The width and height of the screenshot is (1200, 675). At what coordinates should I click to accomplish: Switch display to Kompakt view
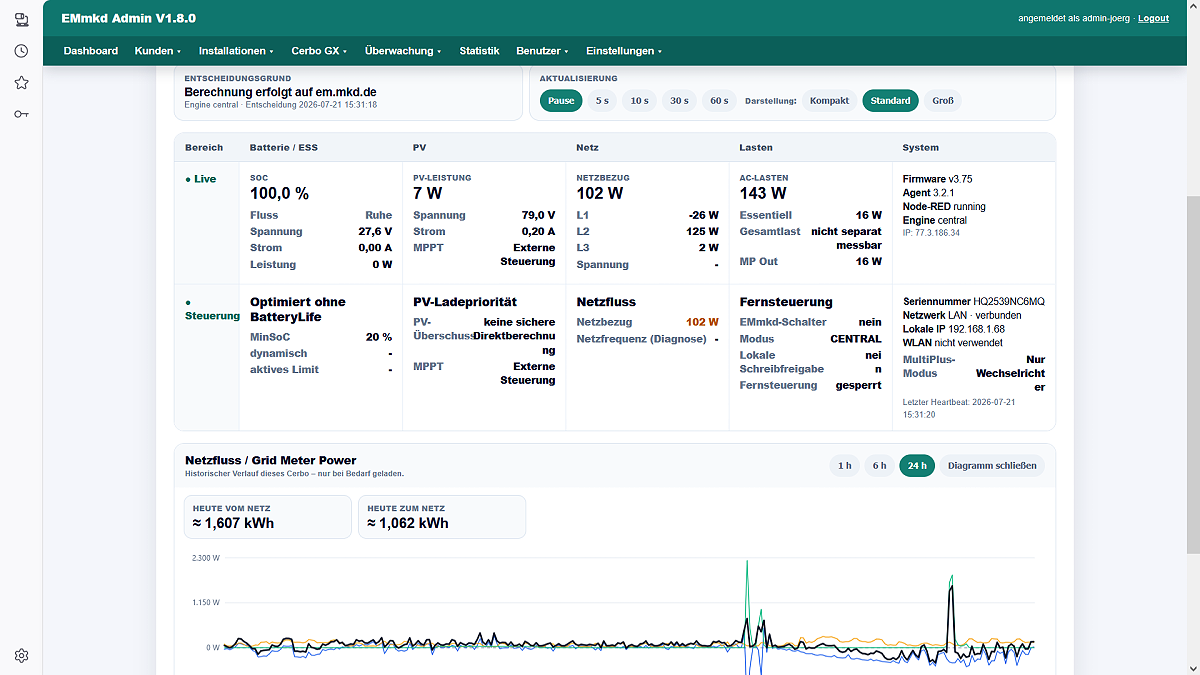click(829, 100)
